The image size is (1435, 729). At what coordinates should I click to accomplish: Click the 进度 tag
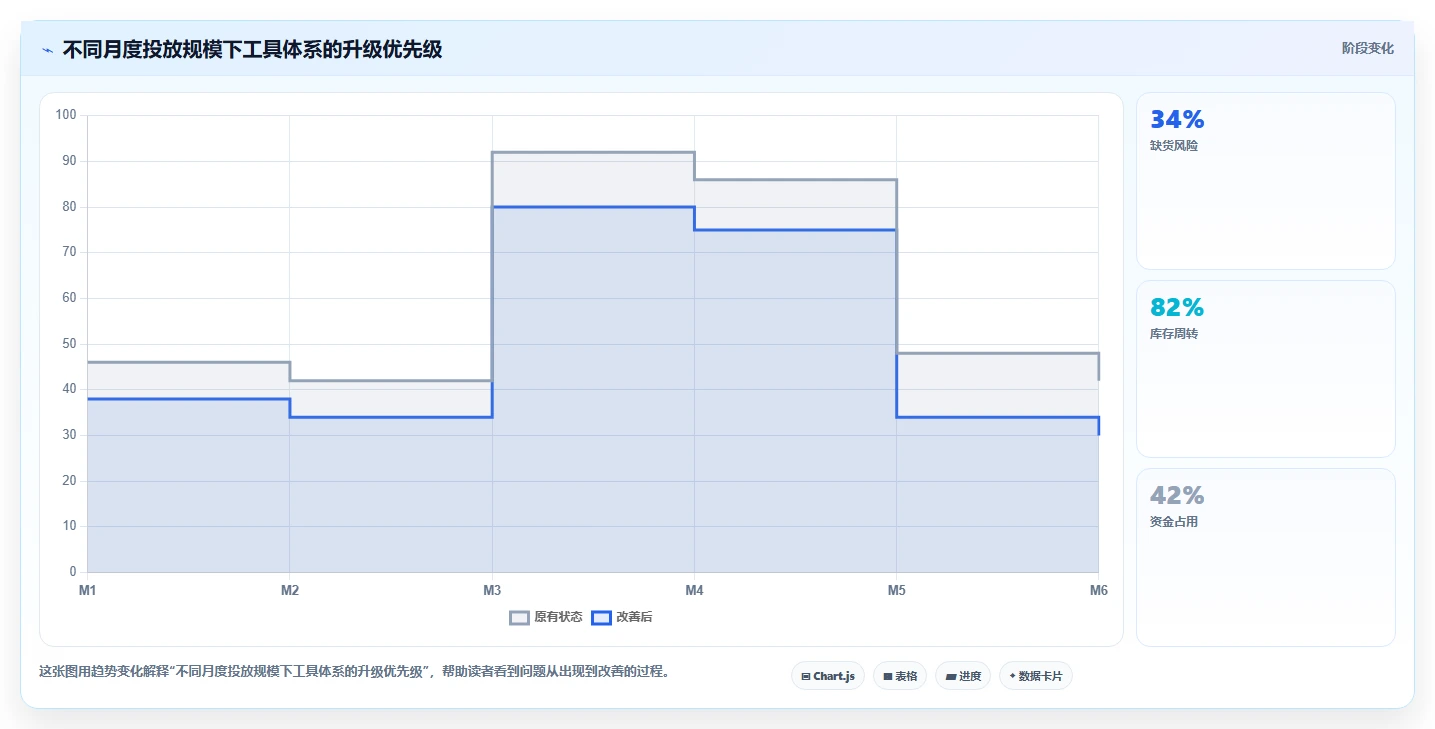pyautogui.click(x=963, y=676)
